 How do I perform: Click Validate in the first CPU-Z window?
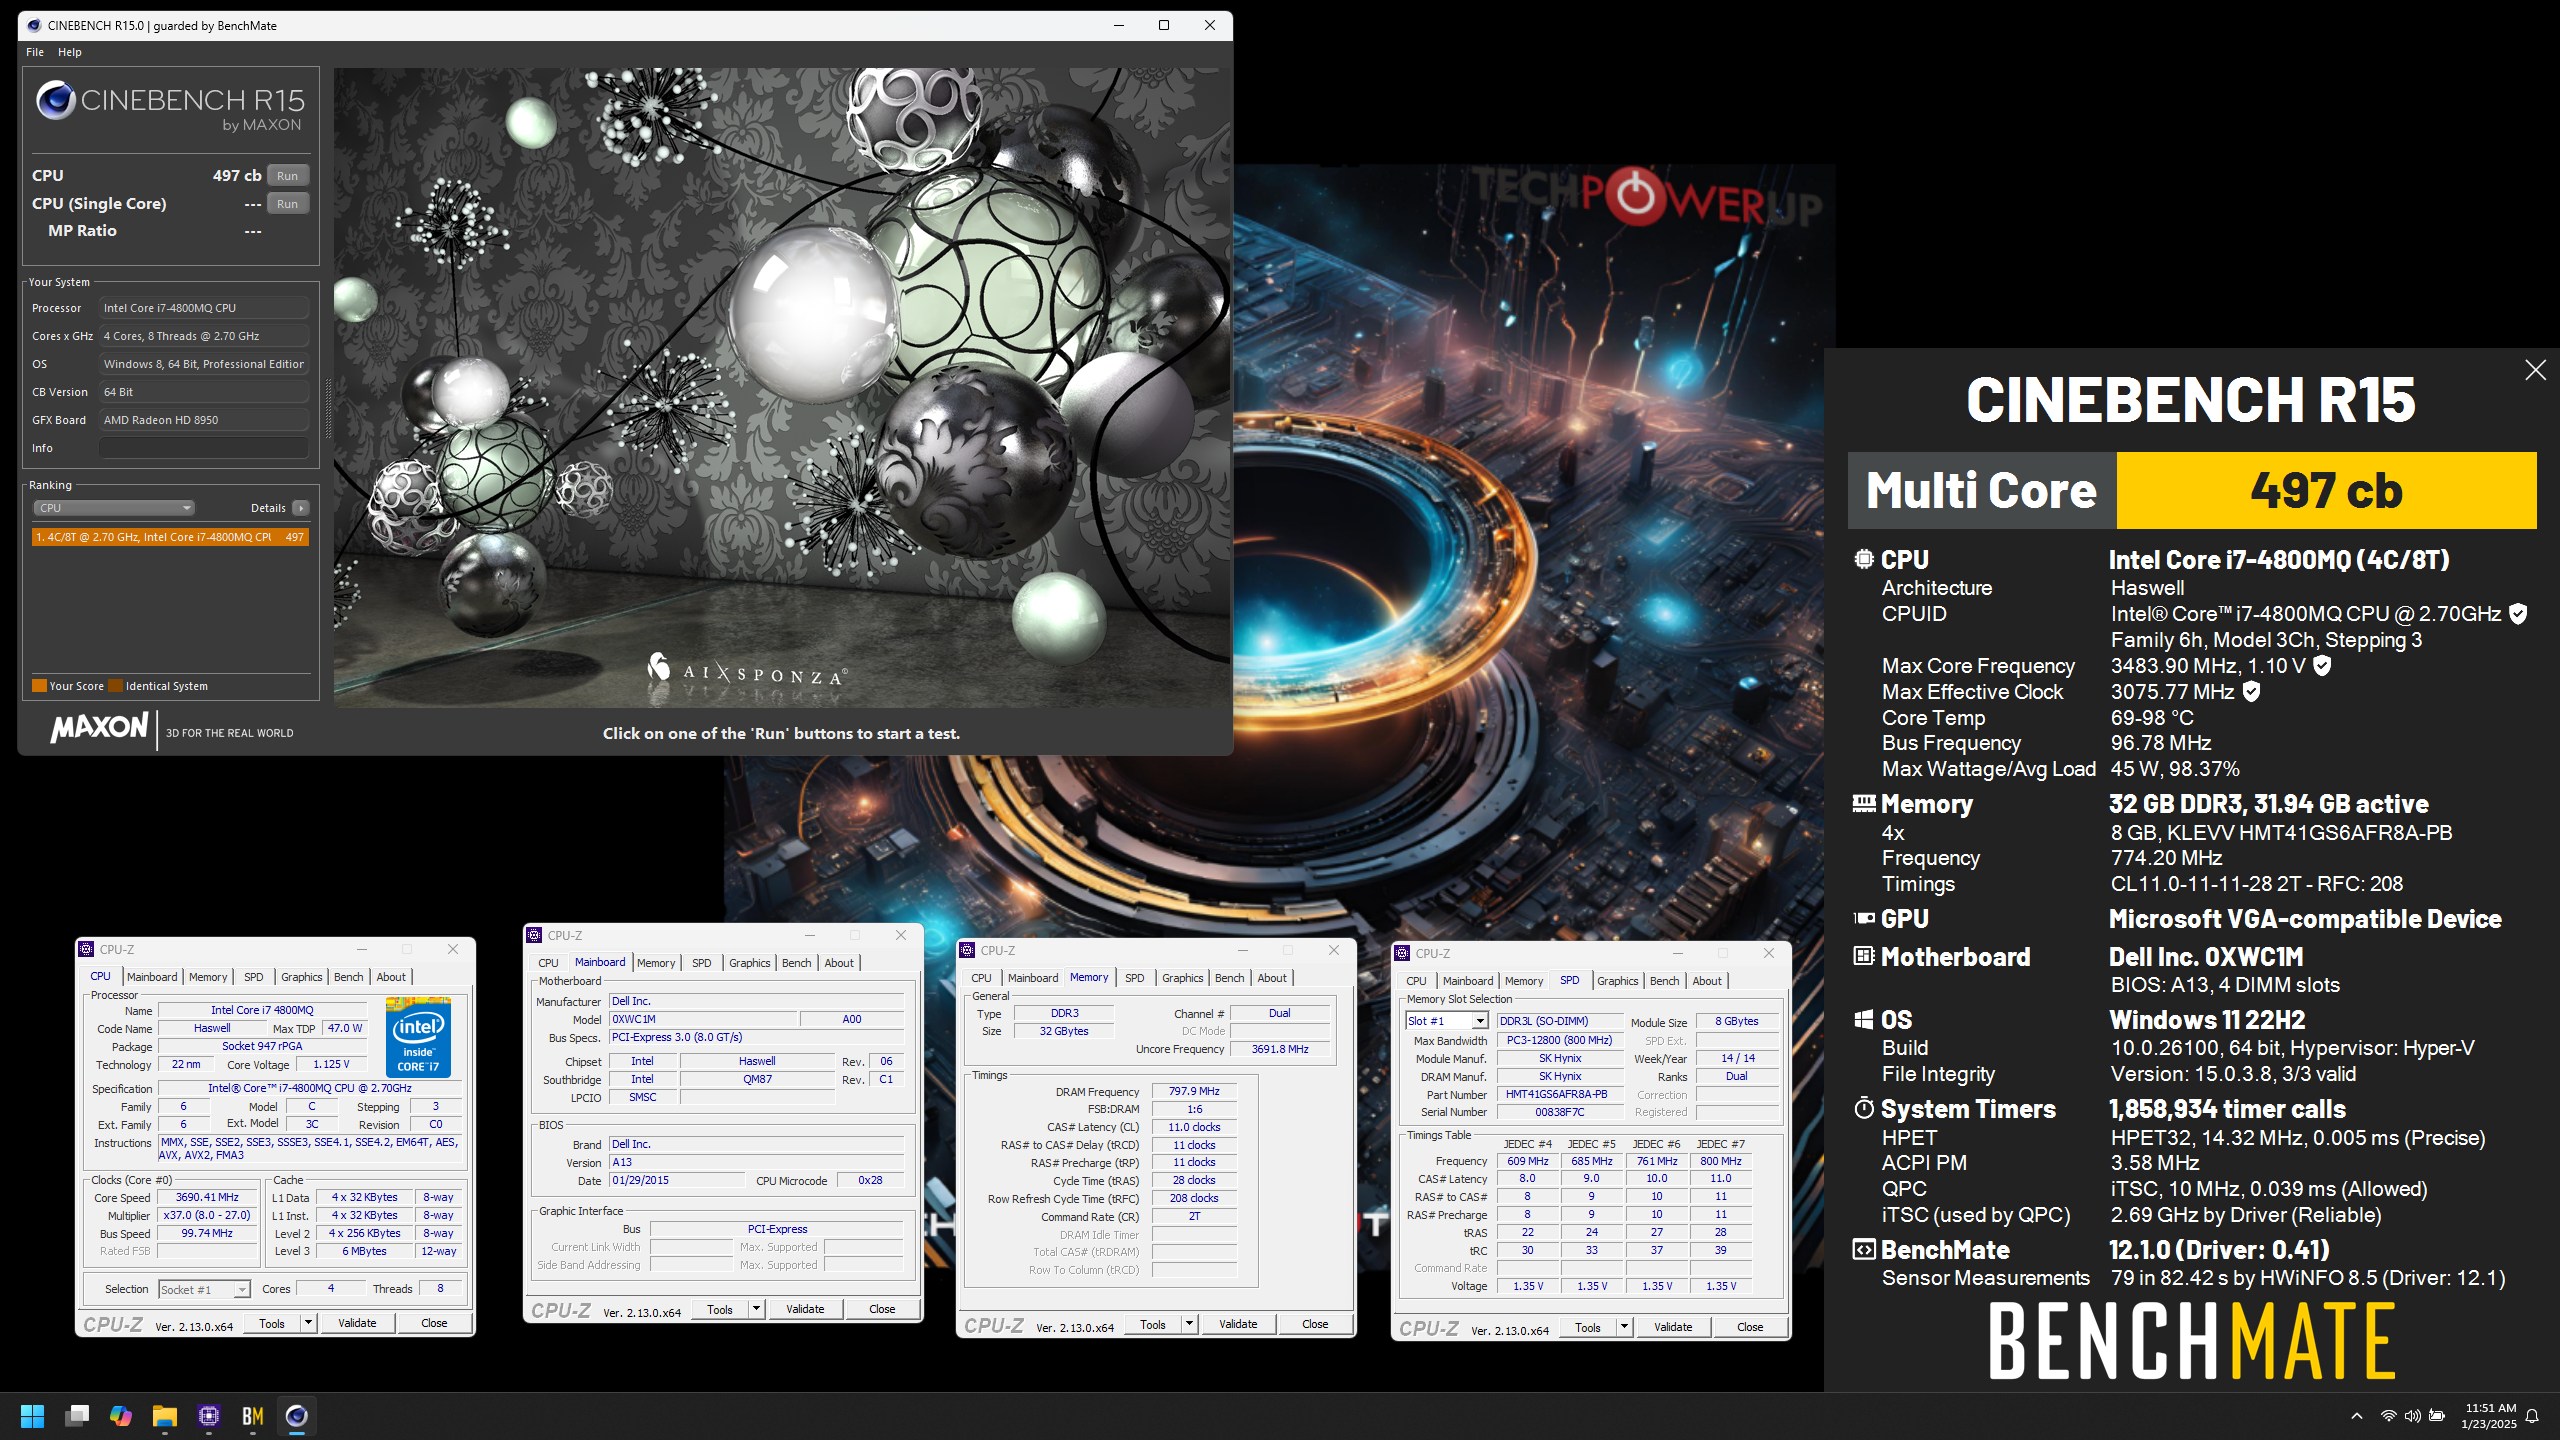[357, 1323]
